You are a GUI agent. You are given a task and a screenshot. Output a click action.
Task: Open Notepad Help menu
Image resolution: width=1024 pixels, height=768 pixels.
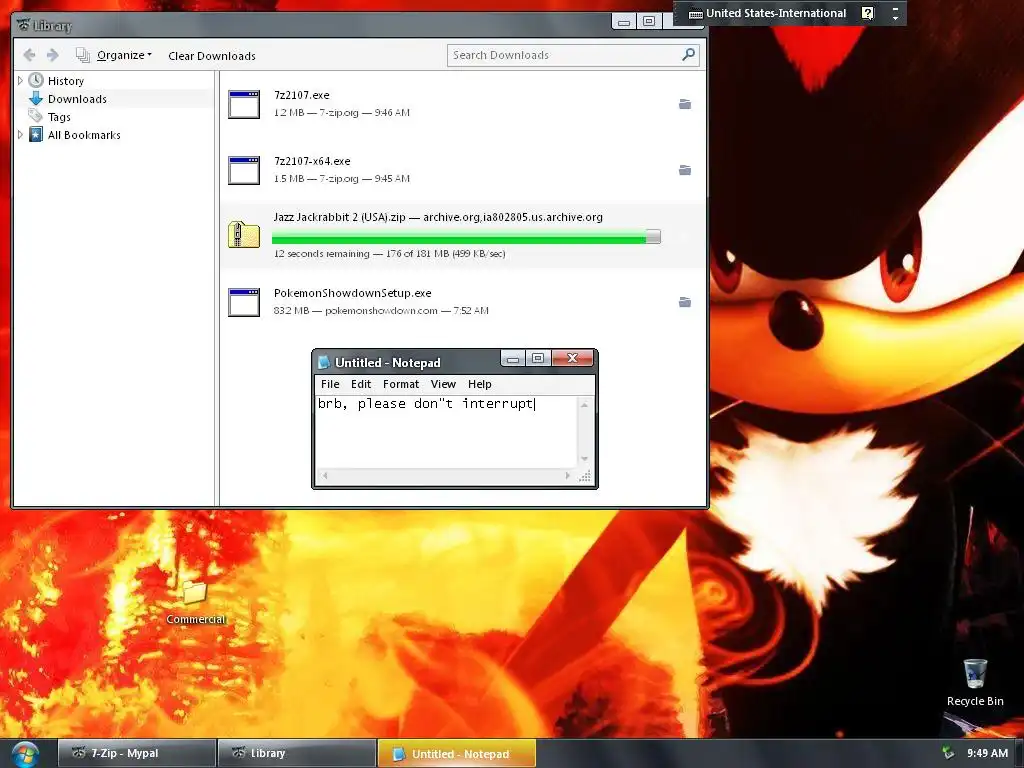pos(479,384)
